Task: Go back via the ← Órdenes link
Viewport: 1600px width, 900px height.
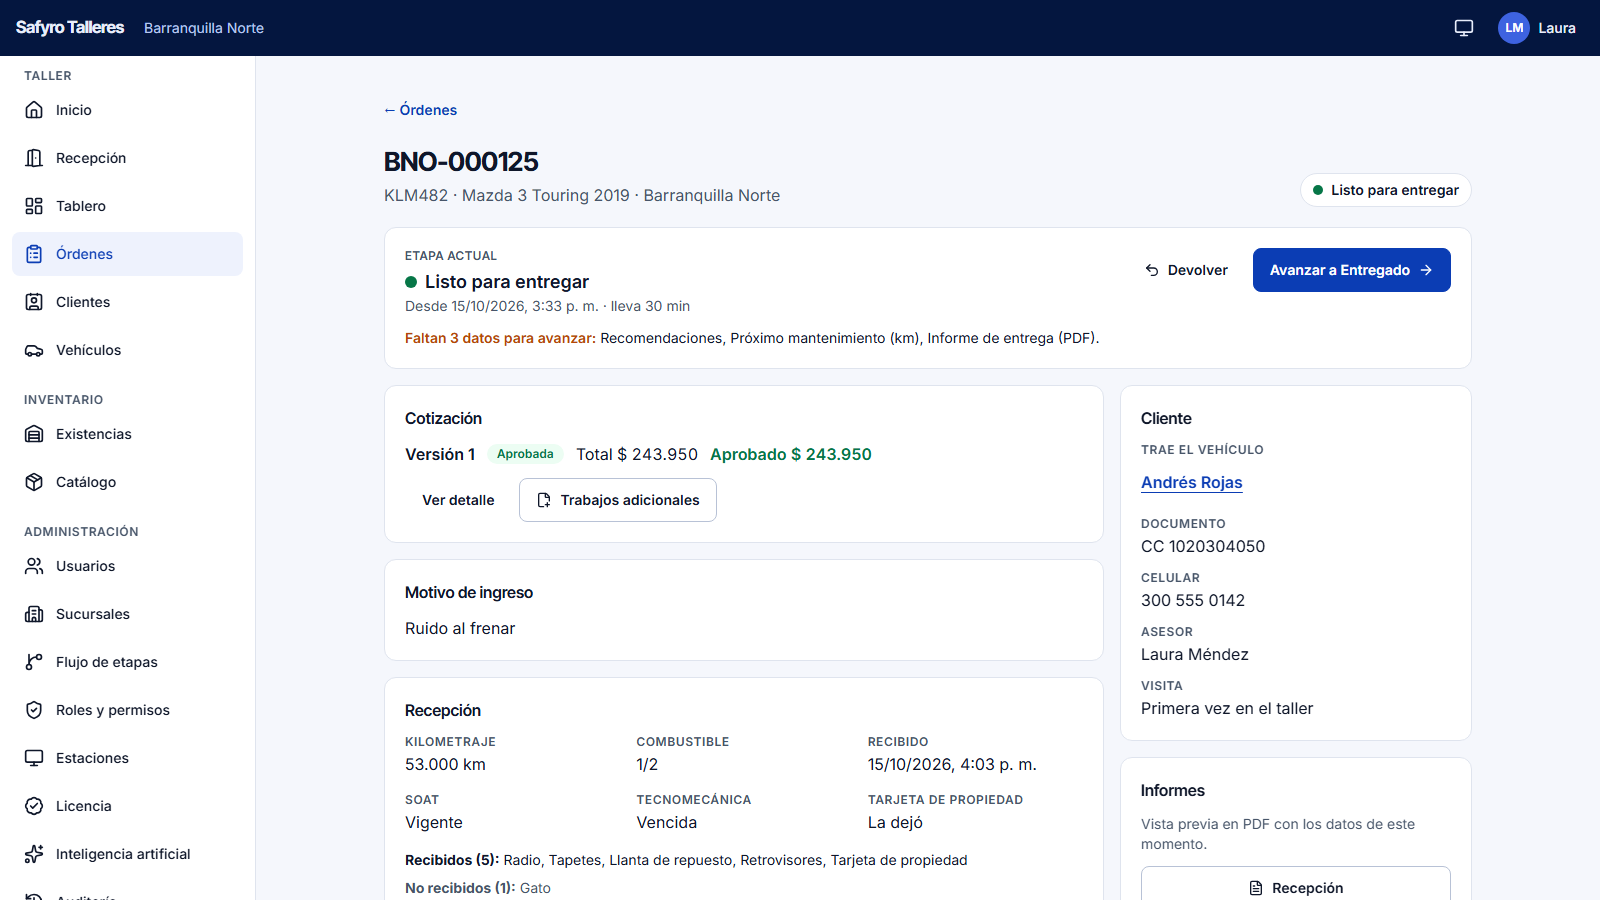Action: click(x=420, y=110)
